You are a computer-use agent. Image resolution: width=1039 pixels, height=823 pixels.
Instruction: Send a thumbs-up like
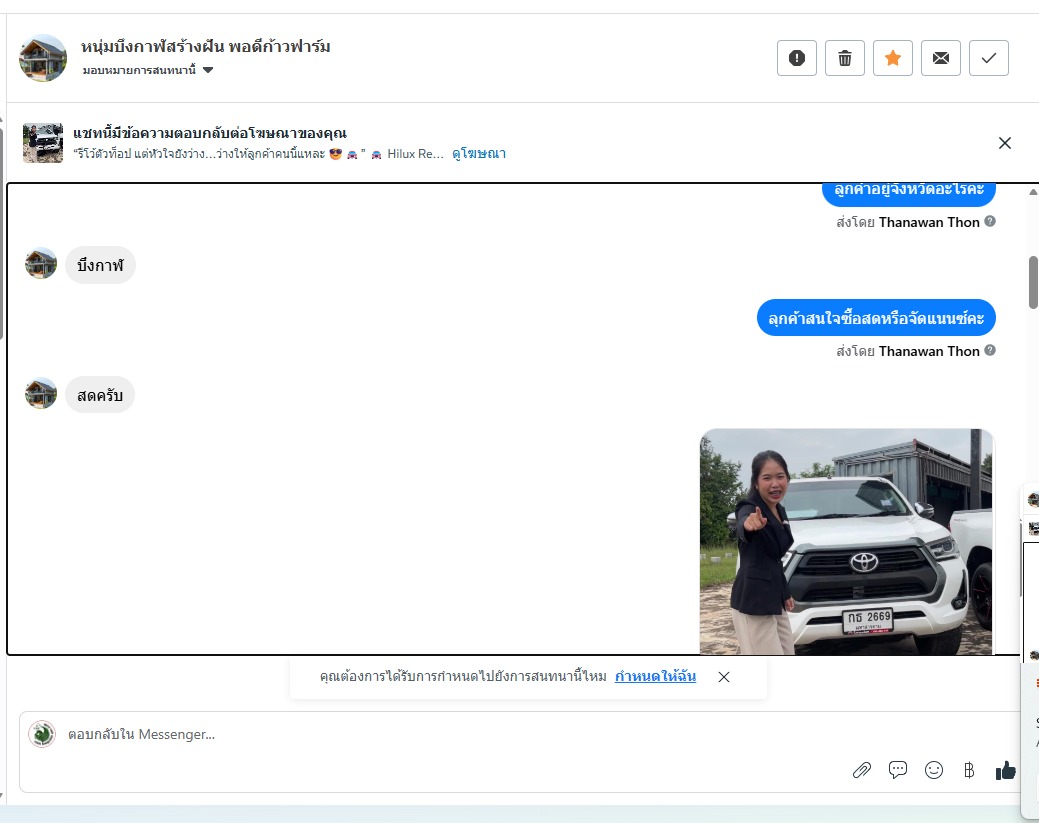[1005, 770]
